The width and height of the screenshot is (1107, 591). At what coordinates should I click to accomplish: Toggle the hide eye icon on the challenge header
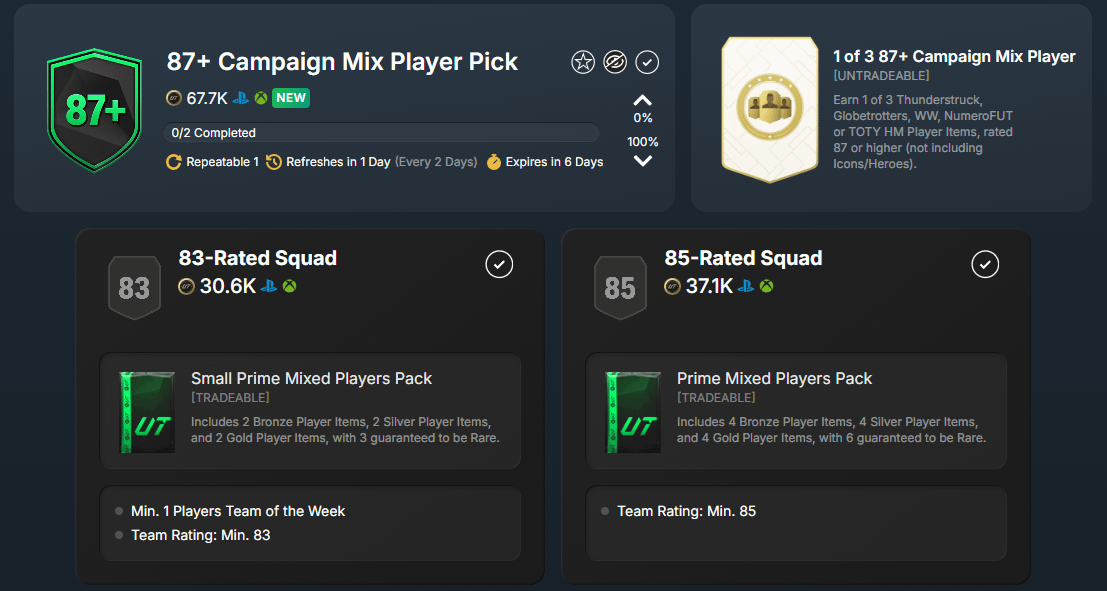pos(615,62)
